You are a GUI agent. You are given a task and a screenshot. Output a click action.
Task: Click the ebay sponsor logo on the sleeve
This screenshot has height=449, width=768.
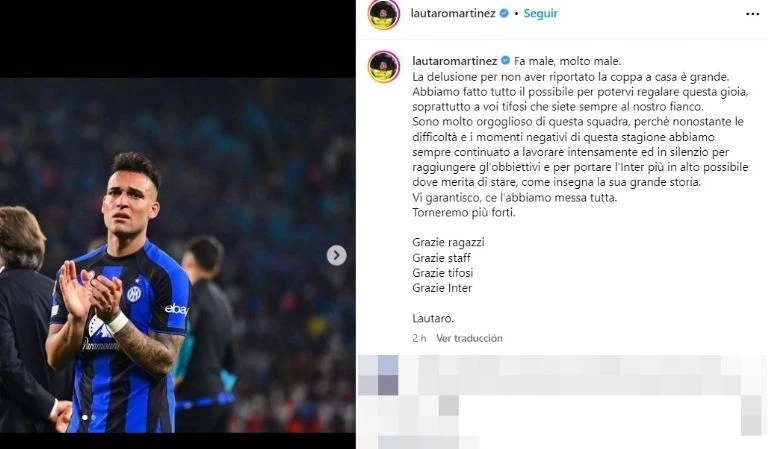176,309
